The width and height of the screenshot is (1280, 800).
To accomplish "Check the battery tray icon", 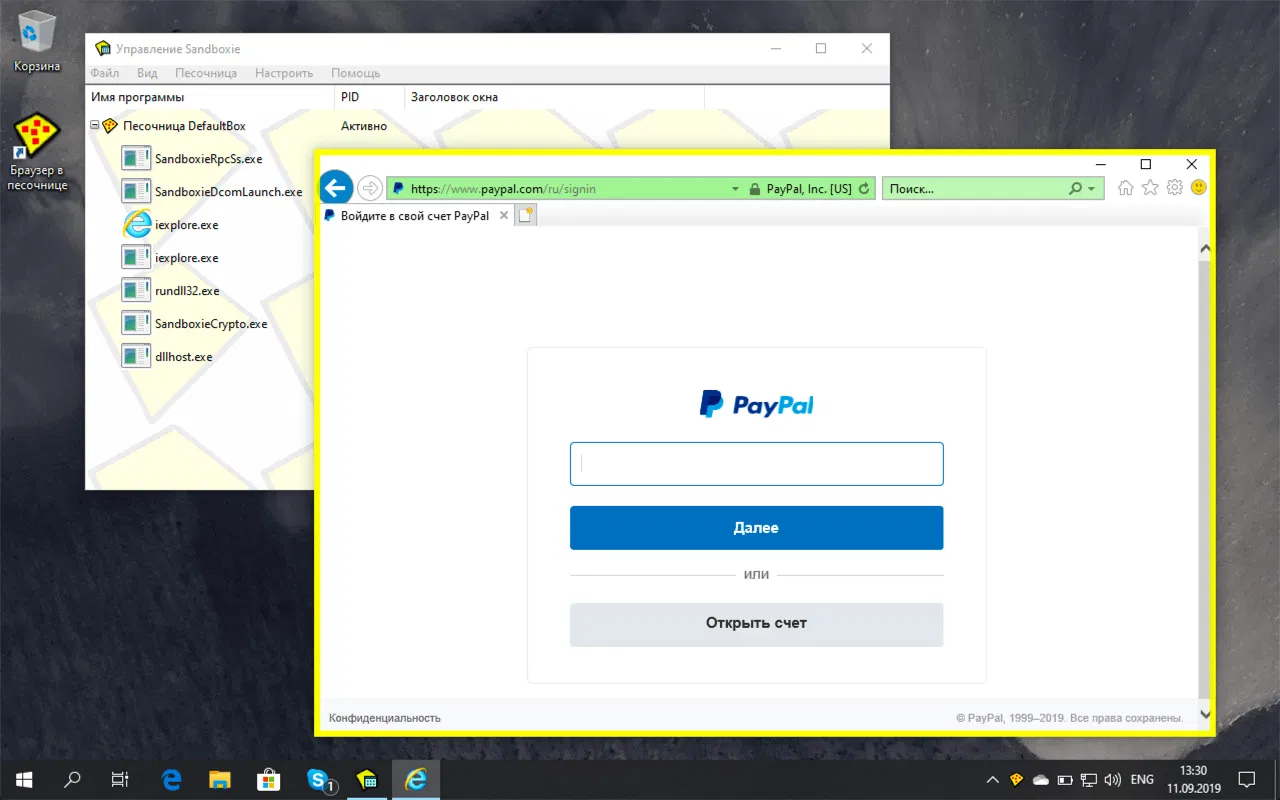I will [1065, 780].
